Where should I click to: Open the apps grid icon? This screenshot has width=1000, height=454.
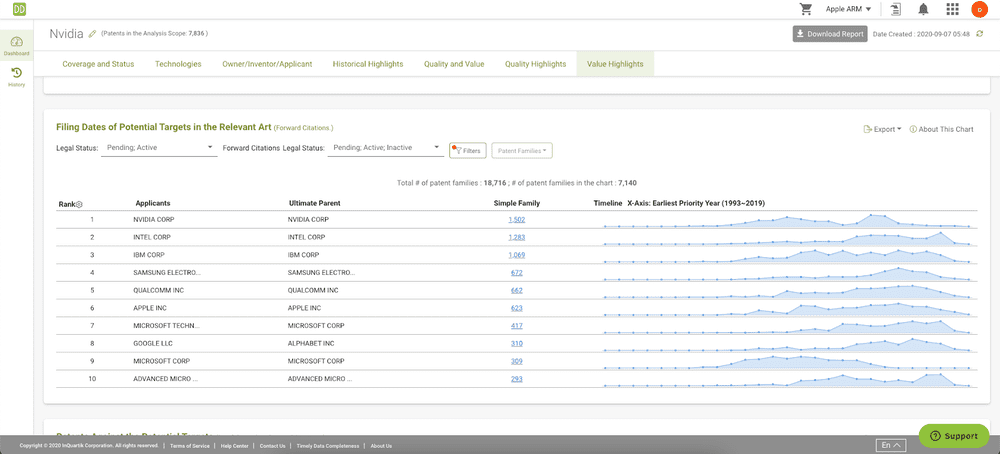(x=952, y=9)
